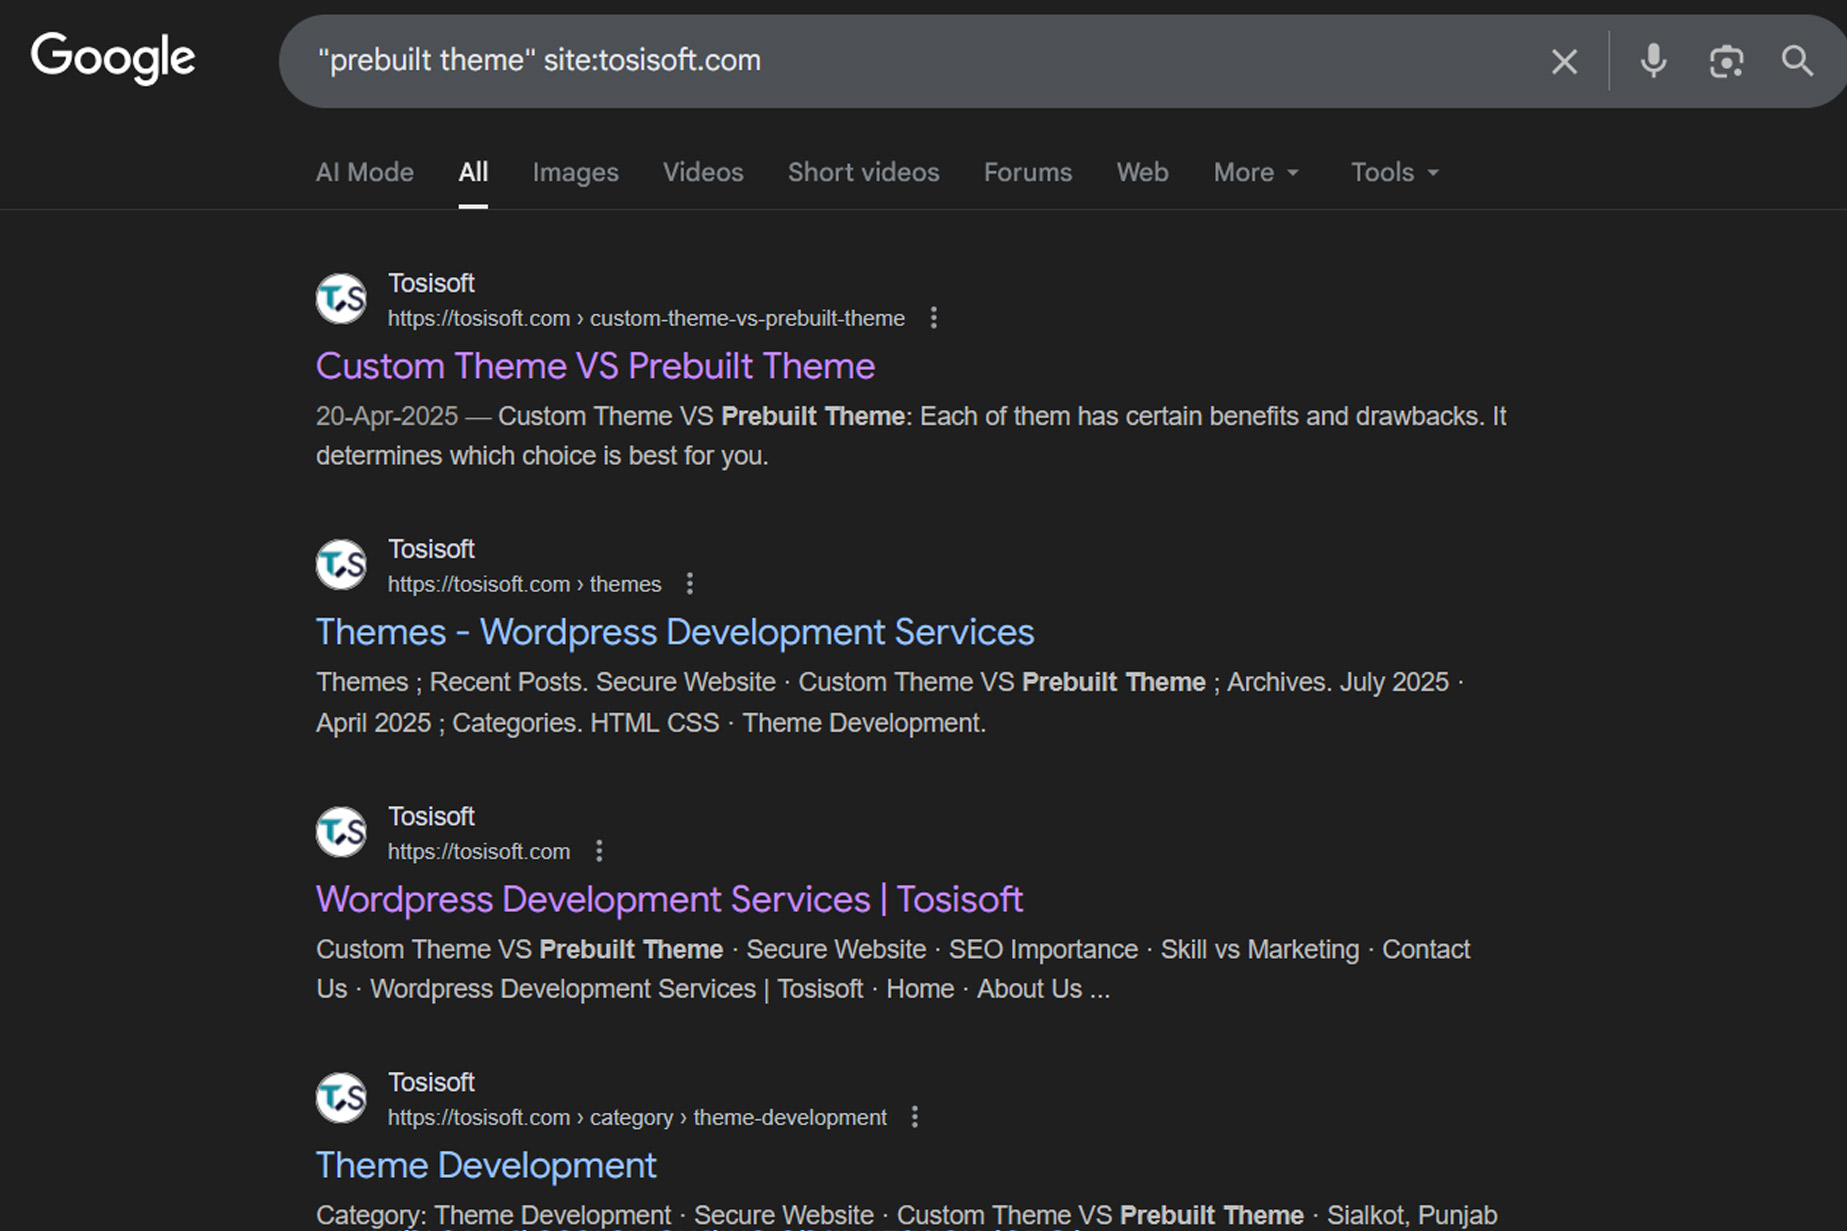Open the Forums search filter
1847x1231 pixels.
[1027, 172]
